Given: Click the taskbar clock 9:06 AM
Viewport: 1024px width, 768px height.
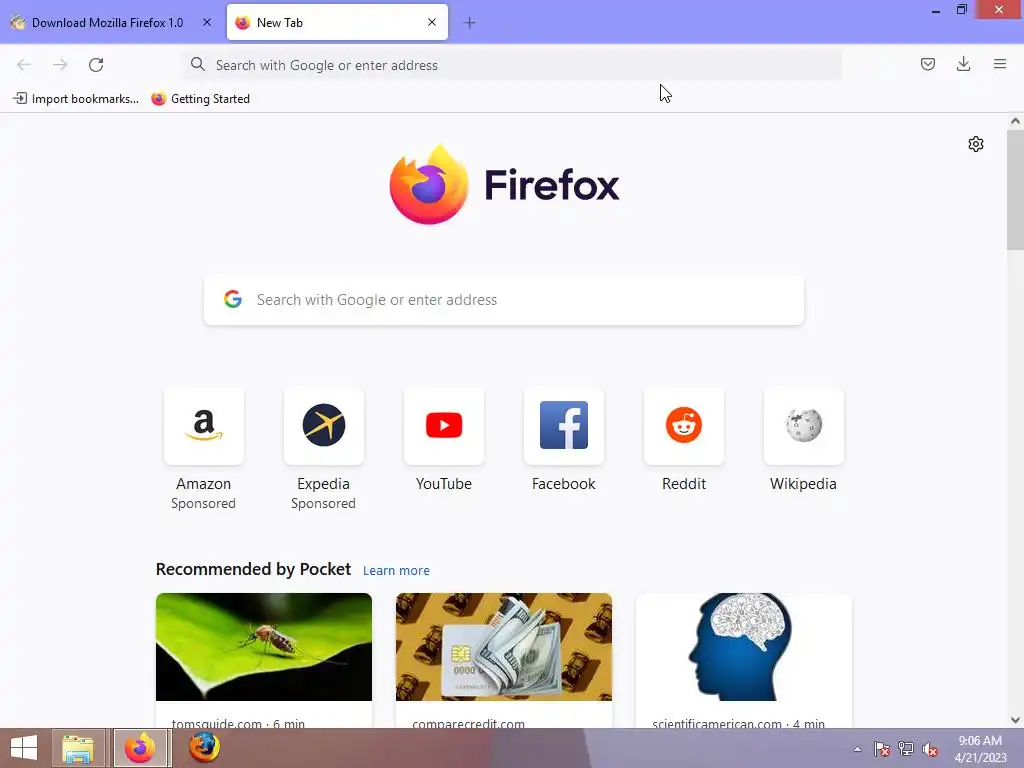Looking at the screenshot, I should pos(980,741).
